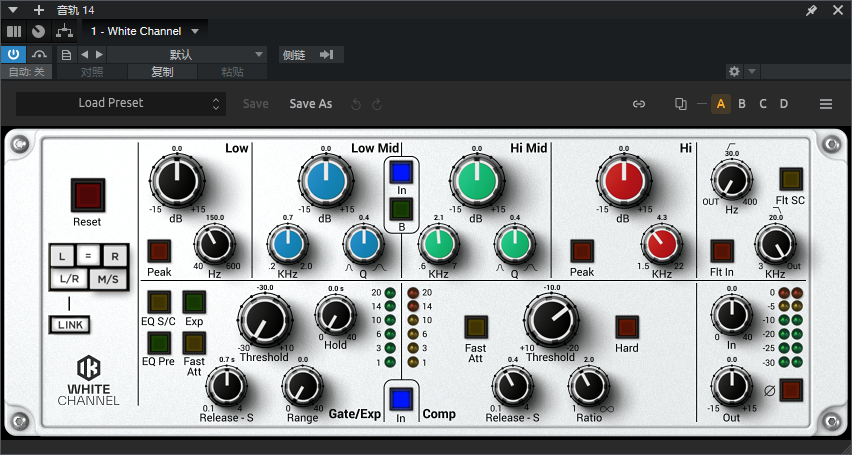This screenshot has width=852, height=455.
Task: Click the gate Hold knob
Action: [x=336, y=315]
